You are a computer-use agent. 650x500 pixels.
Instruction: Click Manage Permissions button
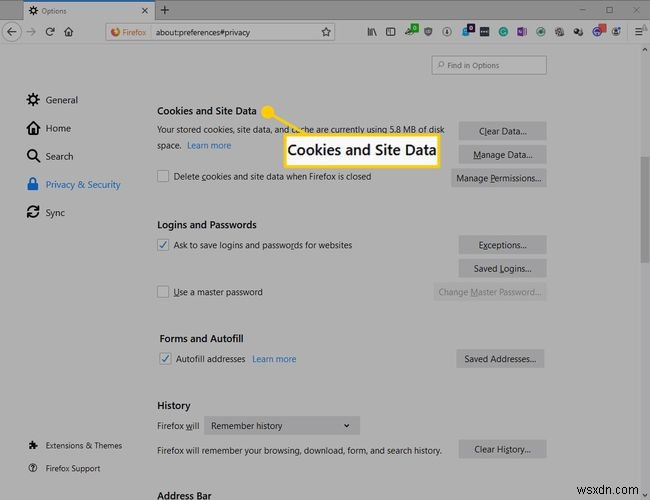click(x=499, y=178)
